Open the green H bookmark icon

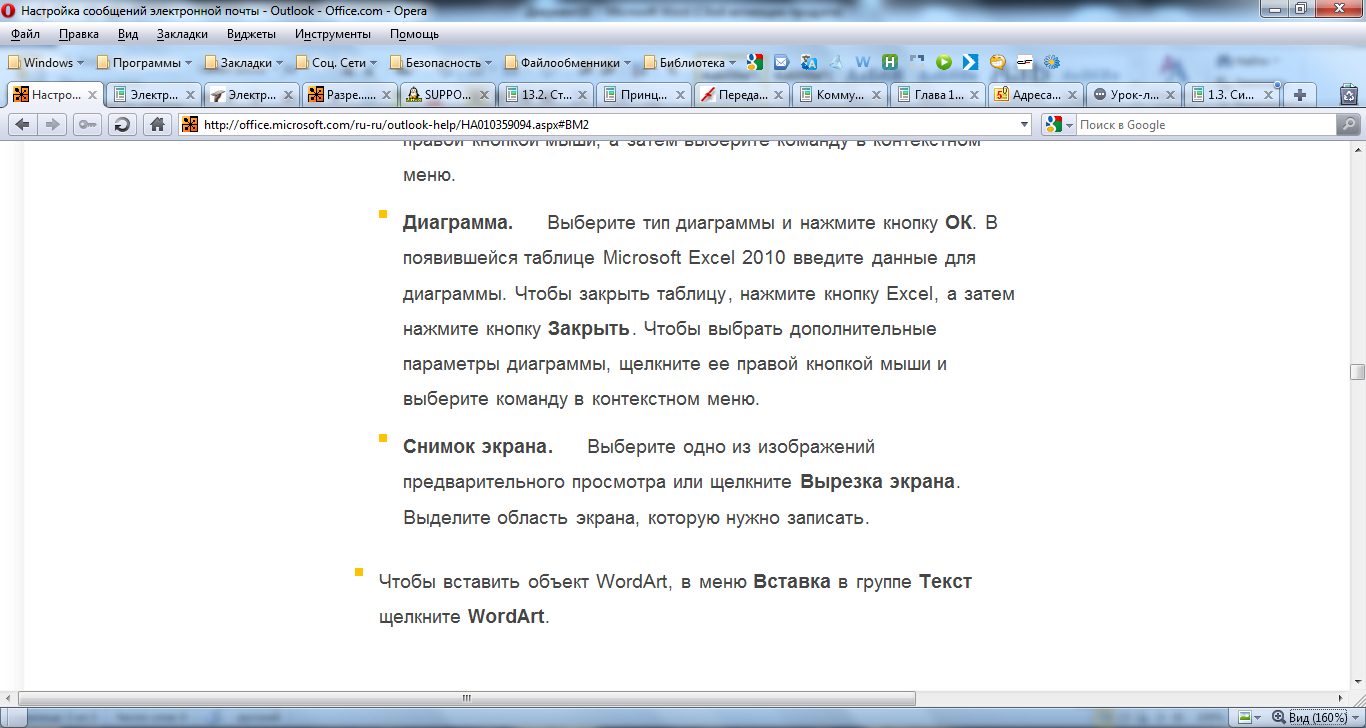(889, 62)
